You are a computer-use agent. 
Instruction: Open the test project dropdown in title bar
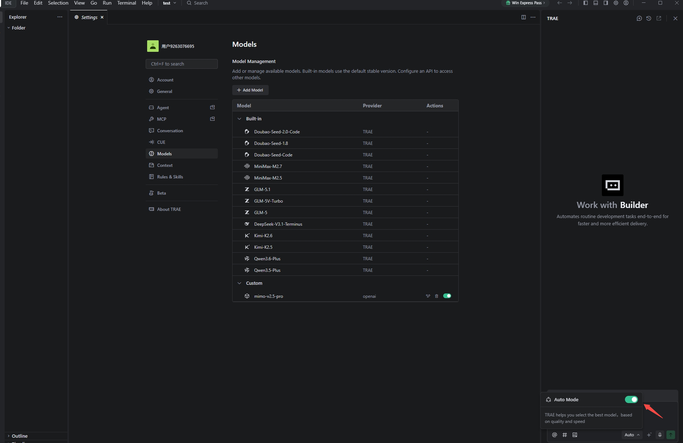(x=169, y=3)
